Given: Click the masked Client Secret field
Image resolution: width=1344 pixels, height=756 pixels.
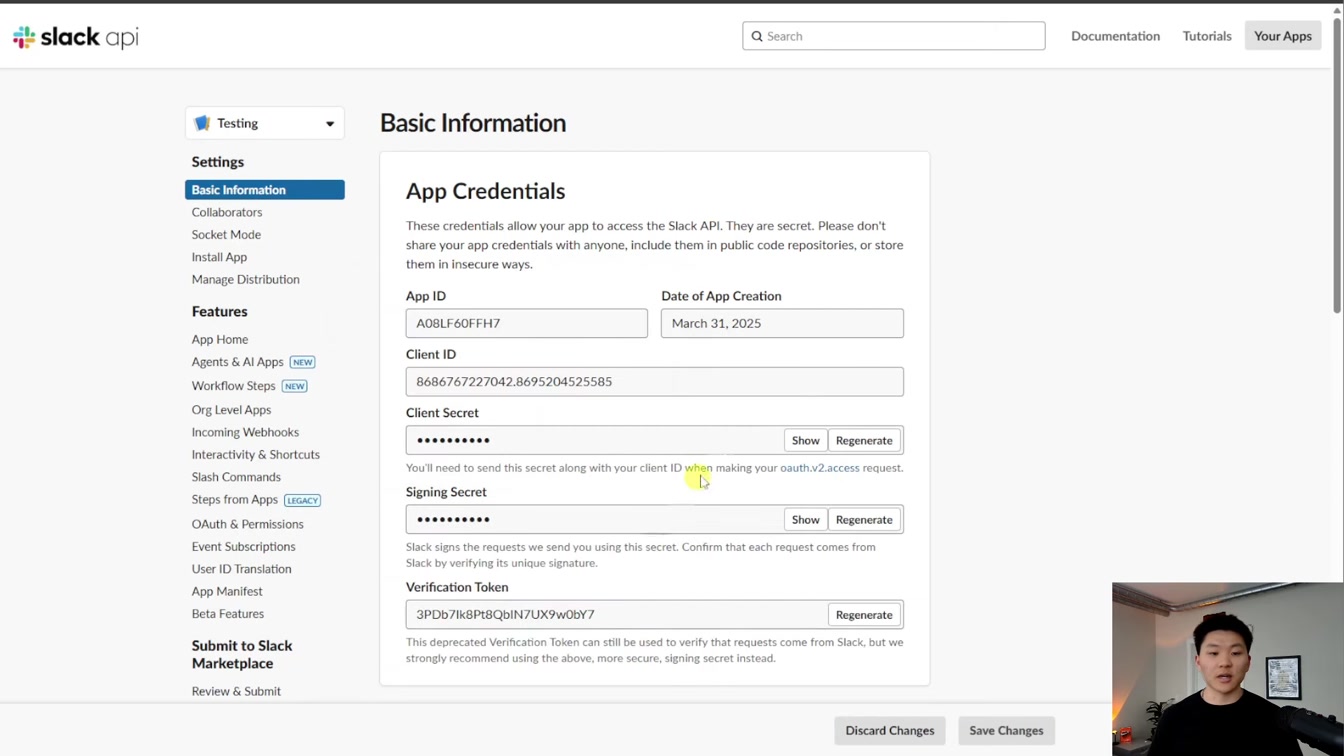Looking at the screenshot, I should [x=594, y=440].
